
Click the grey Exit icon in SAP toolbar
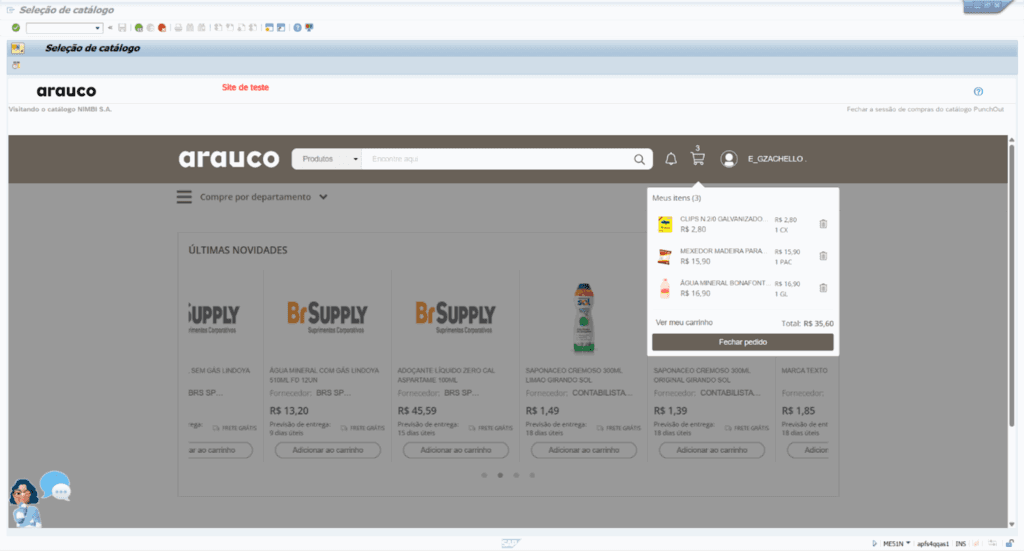[x=150, y=27]
